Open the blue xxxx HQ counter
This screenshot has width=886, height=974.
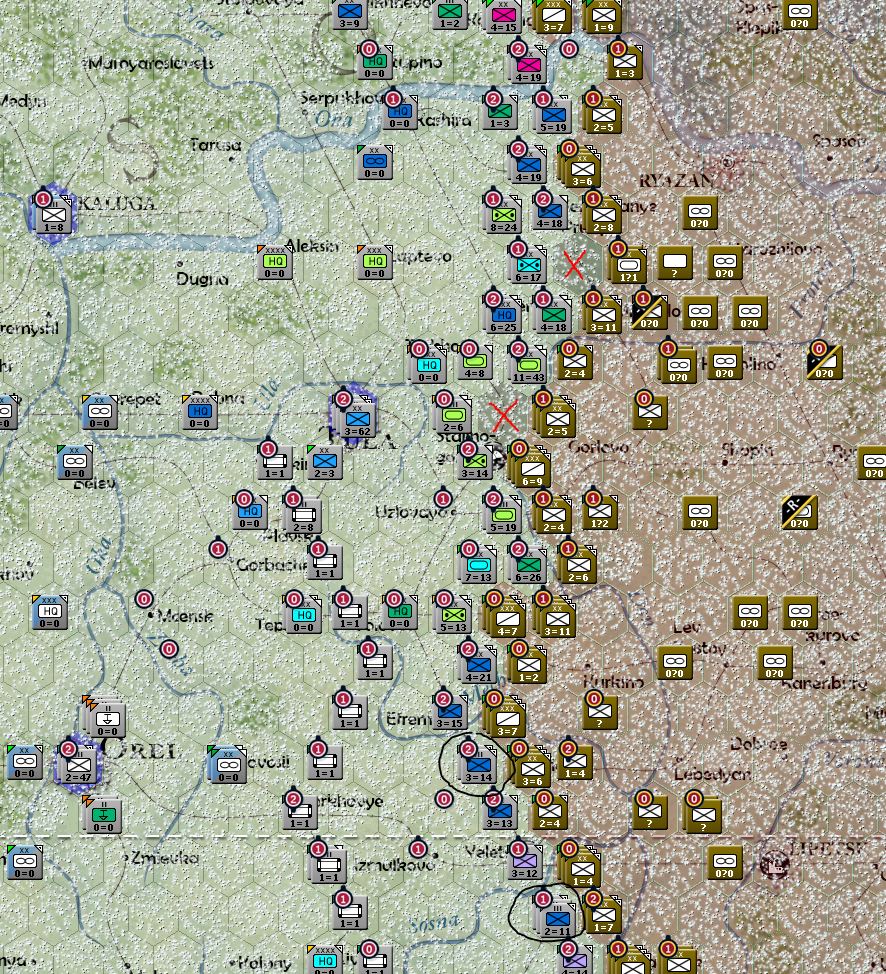pyautogui.click(x=199, y=411)
